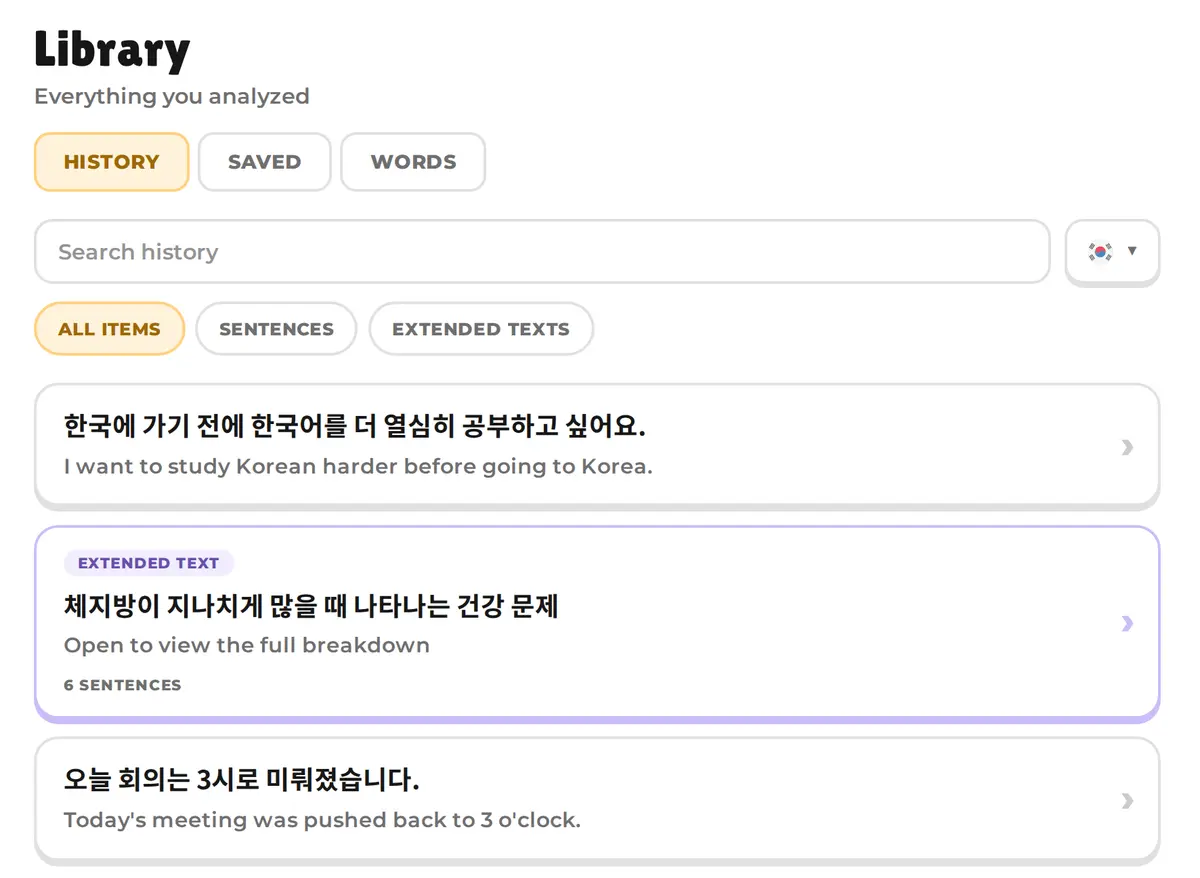This screenshot has height=878, width=1200.
Task: Open chevron on the meeting pushed back card
Action: click(1127, 800)
